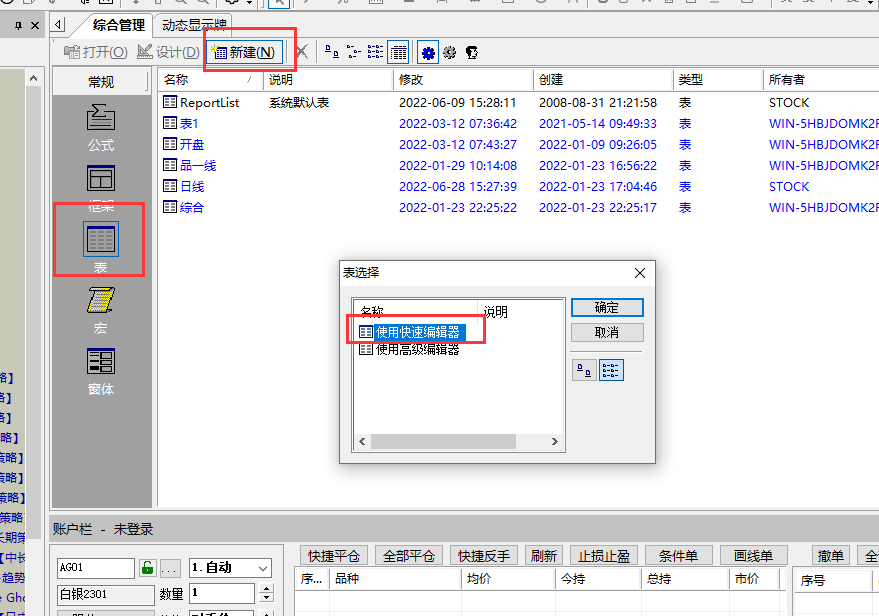Click the 设计(D) design button
Image resolution: width=879 pixels, height=616 pixels.
point(168,53)
